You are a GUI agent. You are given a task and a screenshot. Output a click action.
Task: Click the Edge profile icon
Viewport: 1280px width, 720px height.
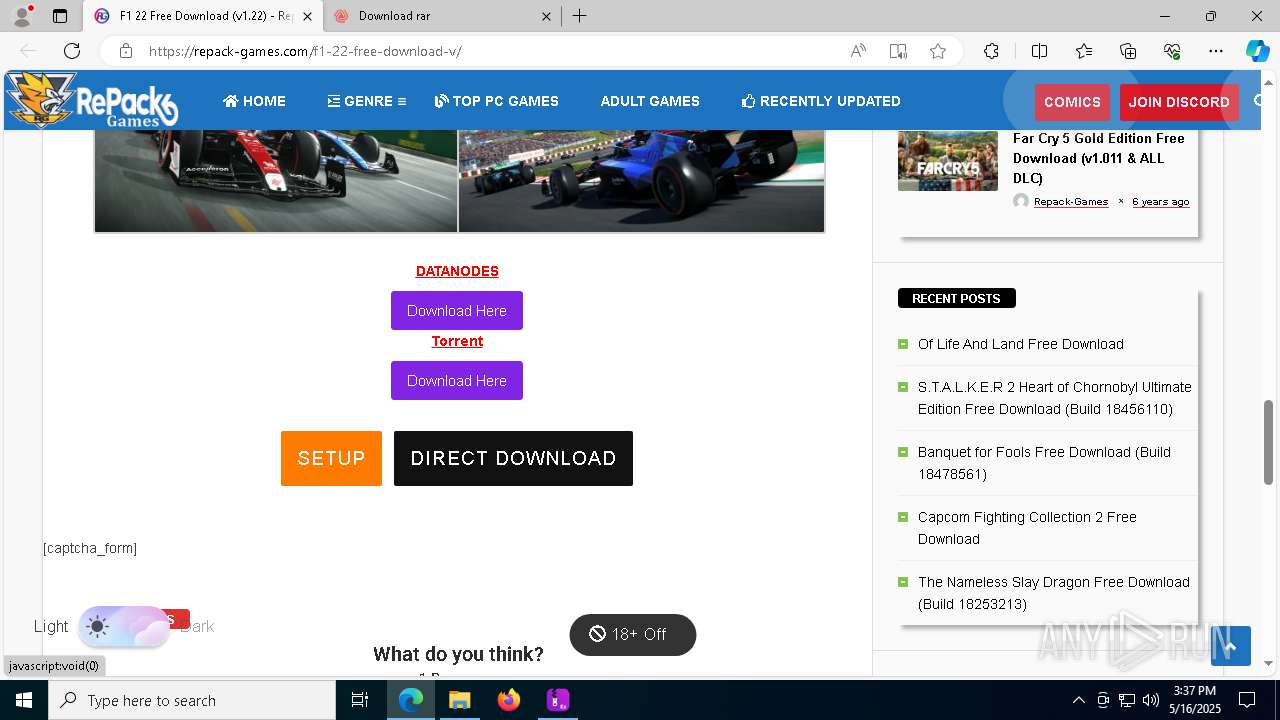(22, 16)
